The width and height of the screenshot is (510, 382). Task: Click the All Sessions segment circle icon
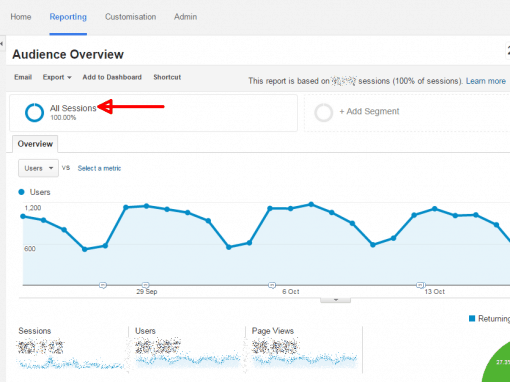34,113
